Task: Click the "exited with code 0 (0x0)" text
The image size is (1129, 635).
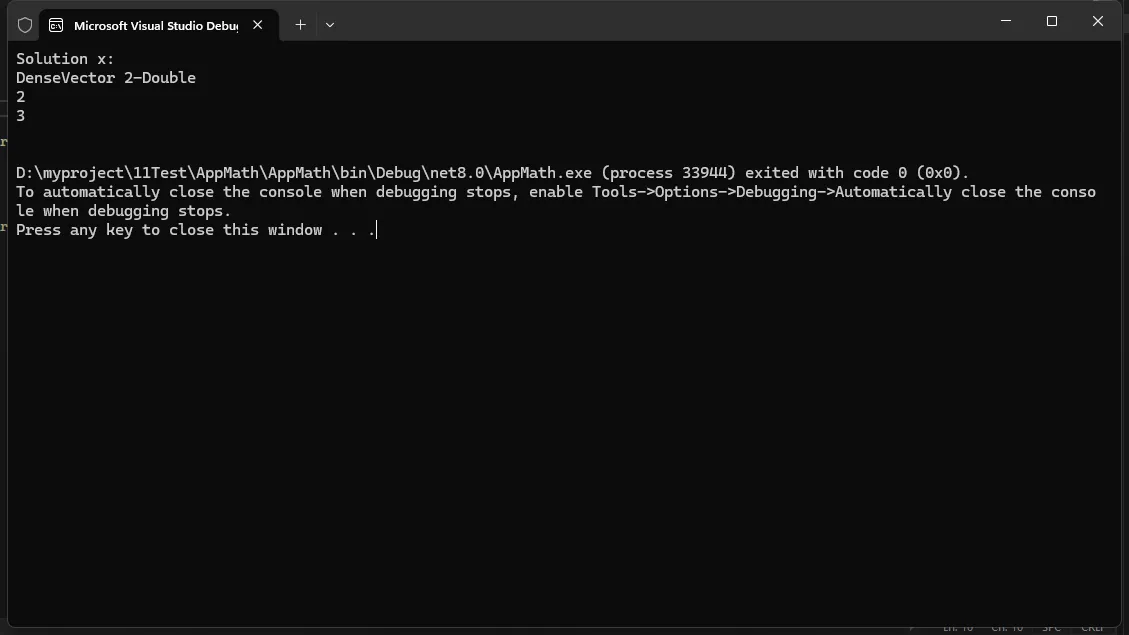Action: [857, 173]
